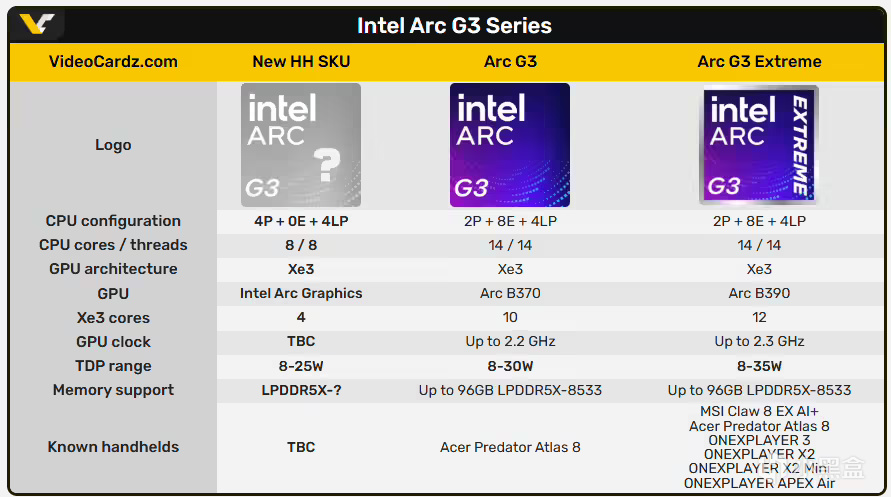
Task: Select the gray Intel Arc G3 question-mark badge
Action: [301, 145]
